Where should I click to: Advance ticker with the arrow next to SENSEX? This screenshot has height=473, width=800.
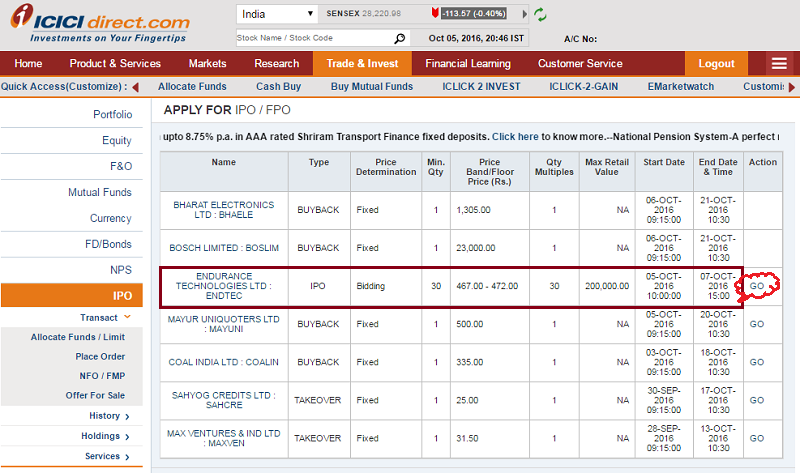coord(524,14)
